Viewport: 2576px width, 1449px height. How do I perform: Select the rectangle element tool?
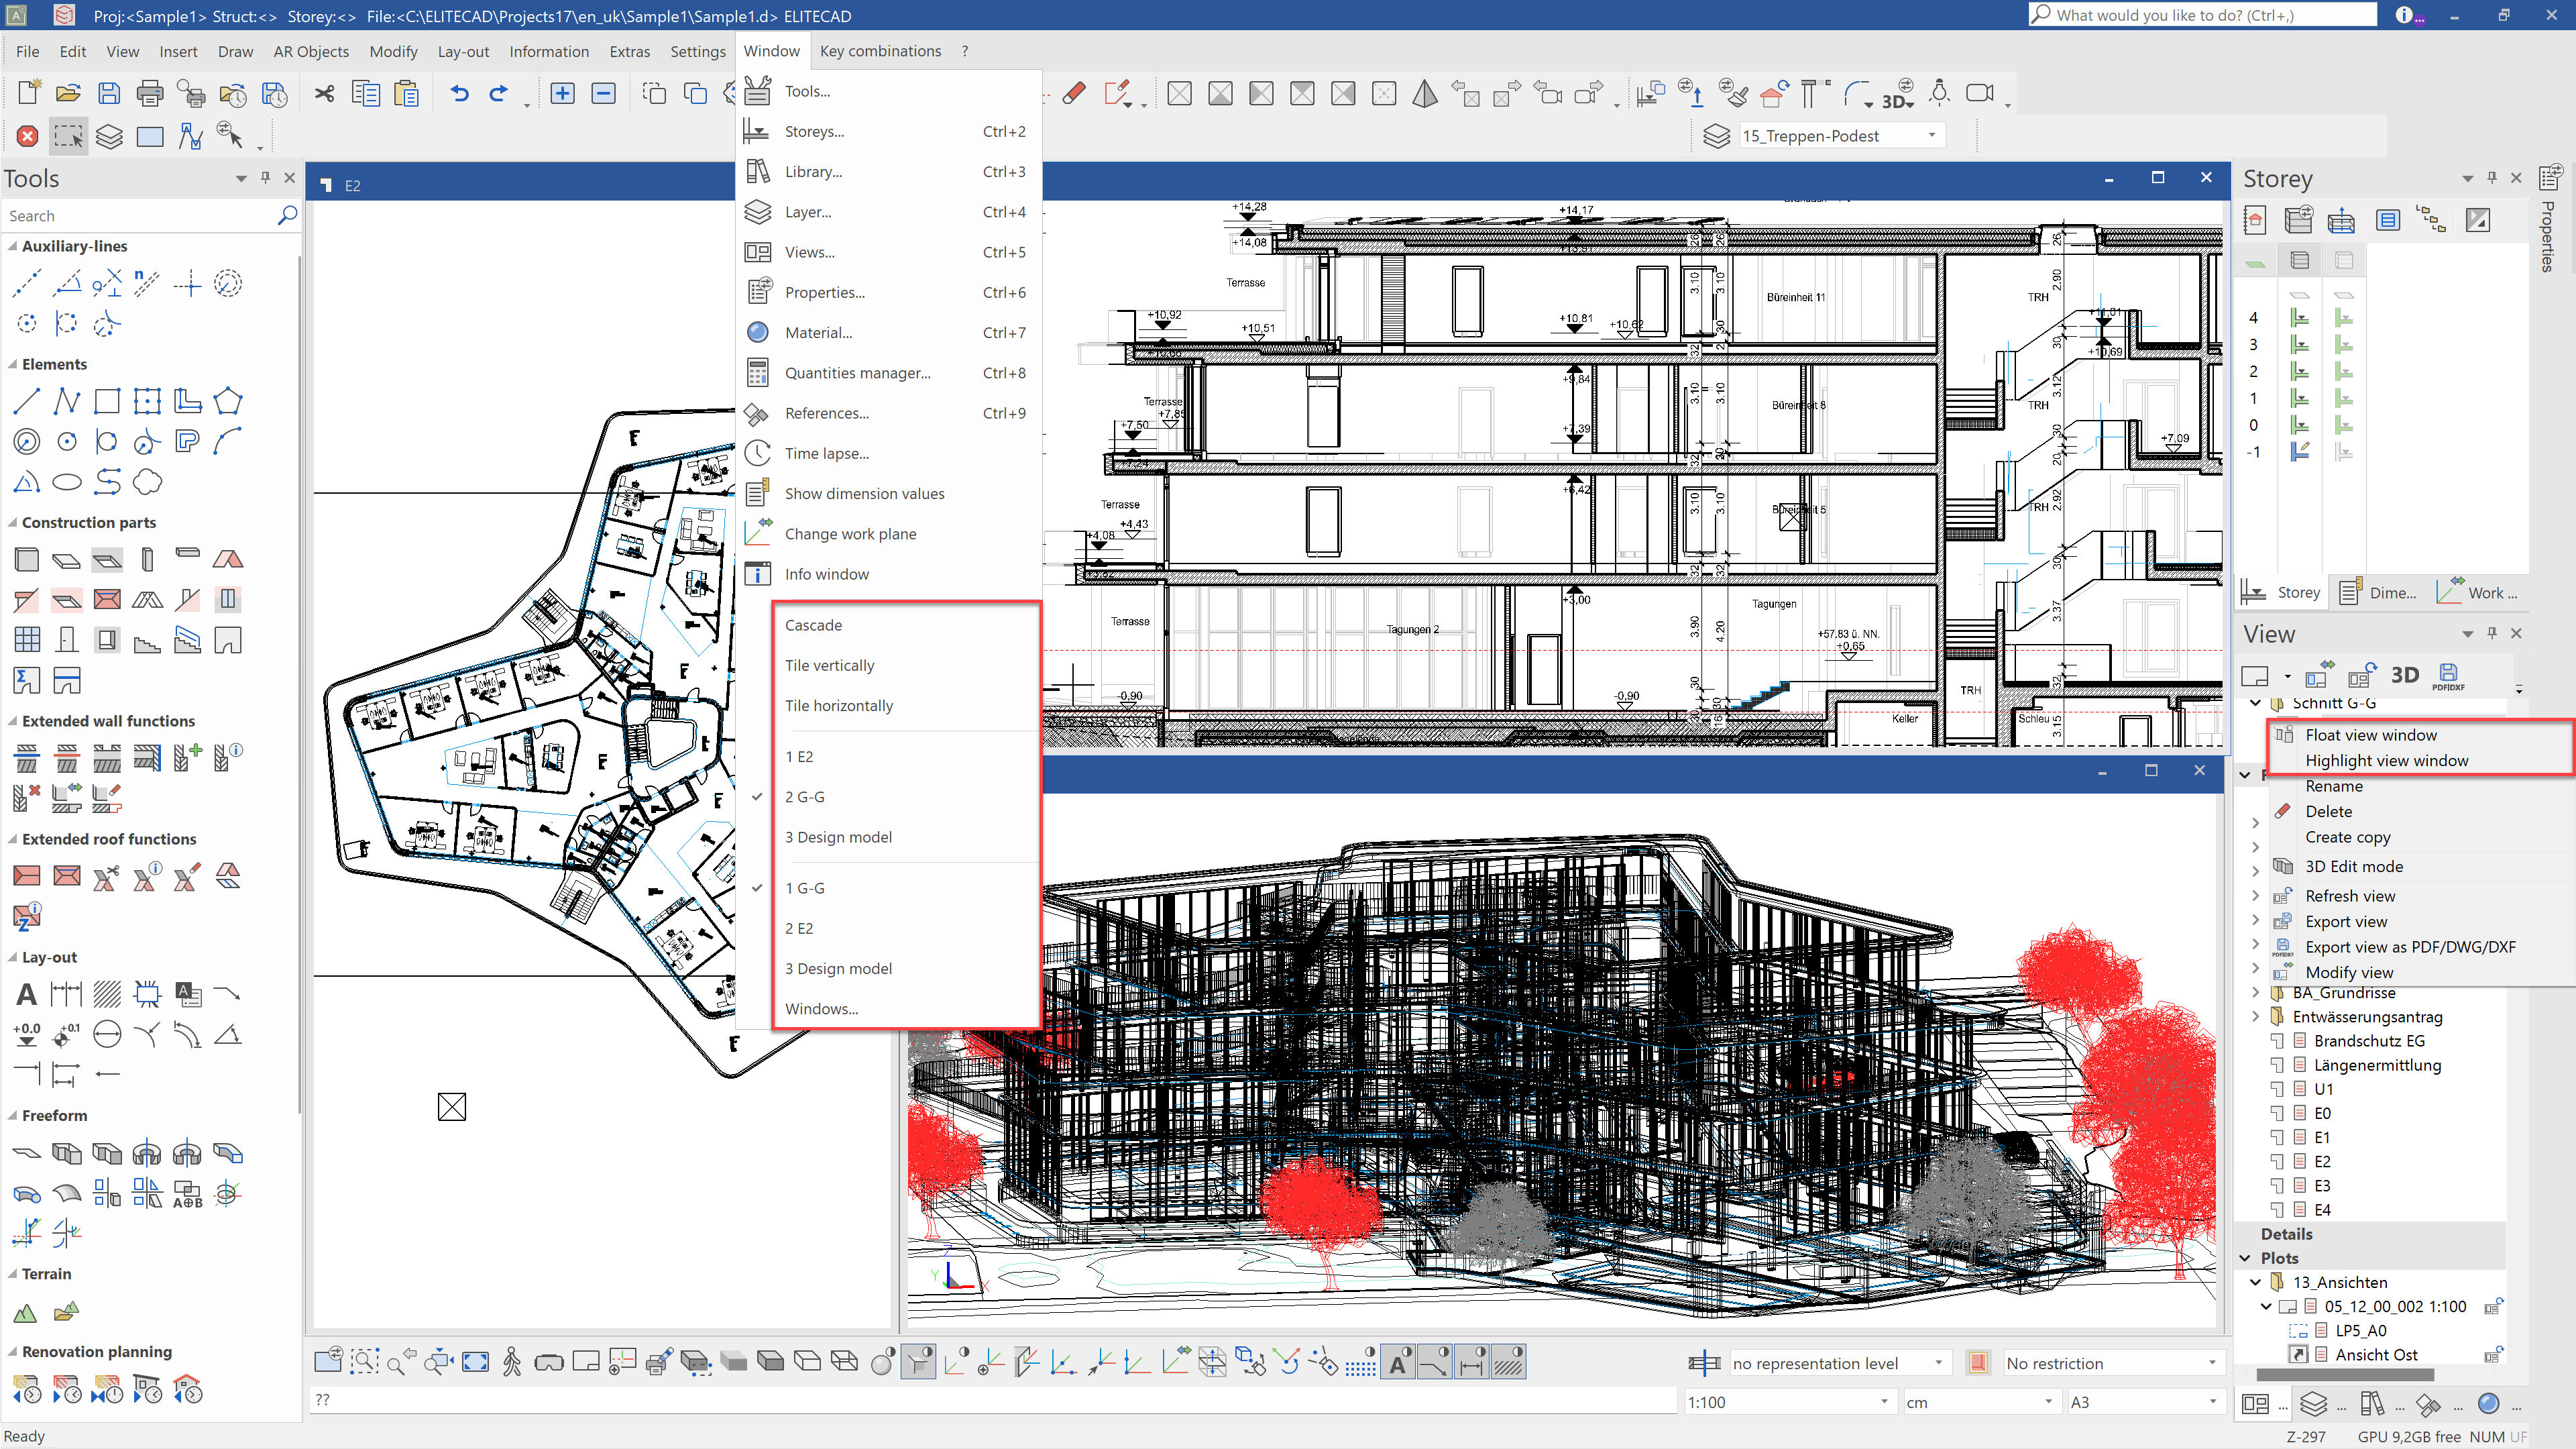[107, 402]
